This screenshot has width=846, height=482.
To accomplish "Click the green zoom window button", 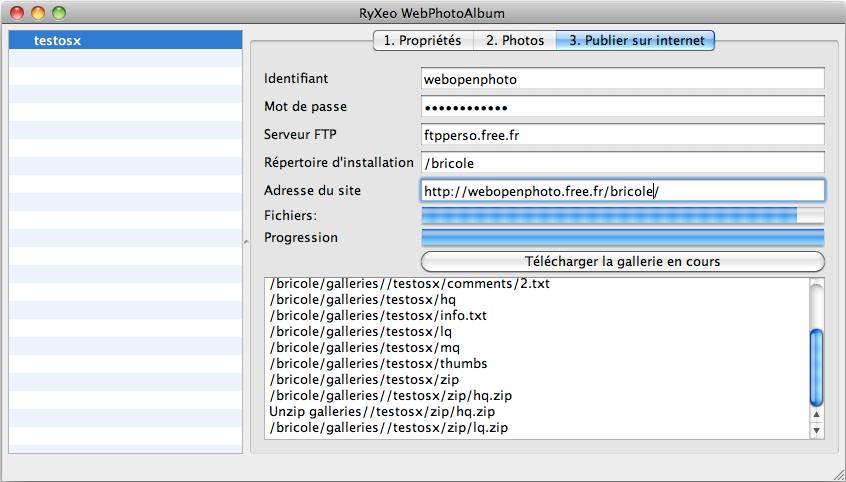I will click(59, 13).
